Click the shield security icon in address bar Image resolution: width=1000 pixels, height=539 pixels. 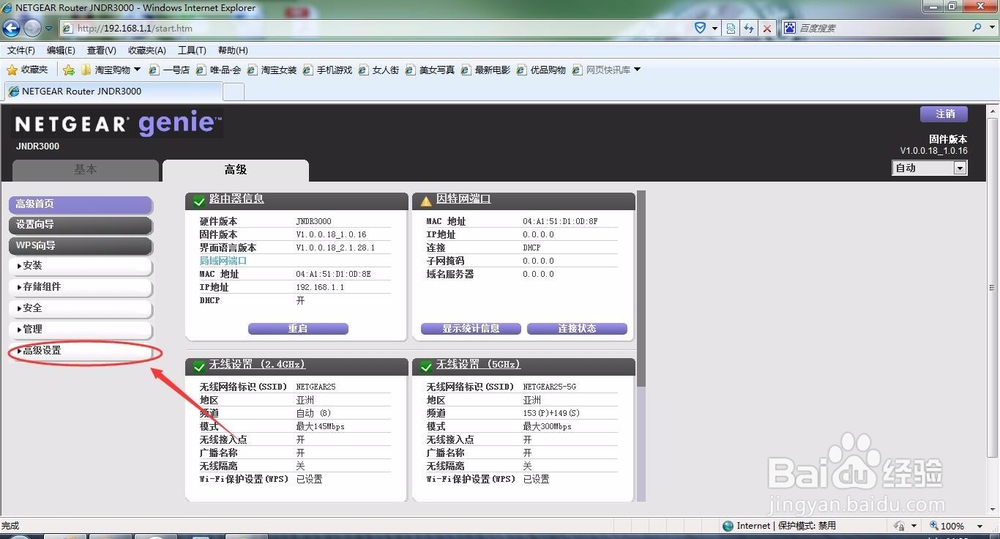coord(700,28)
